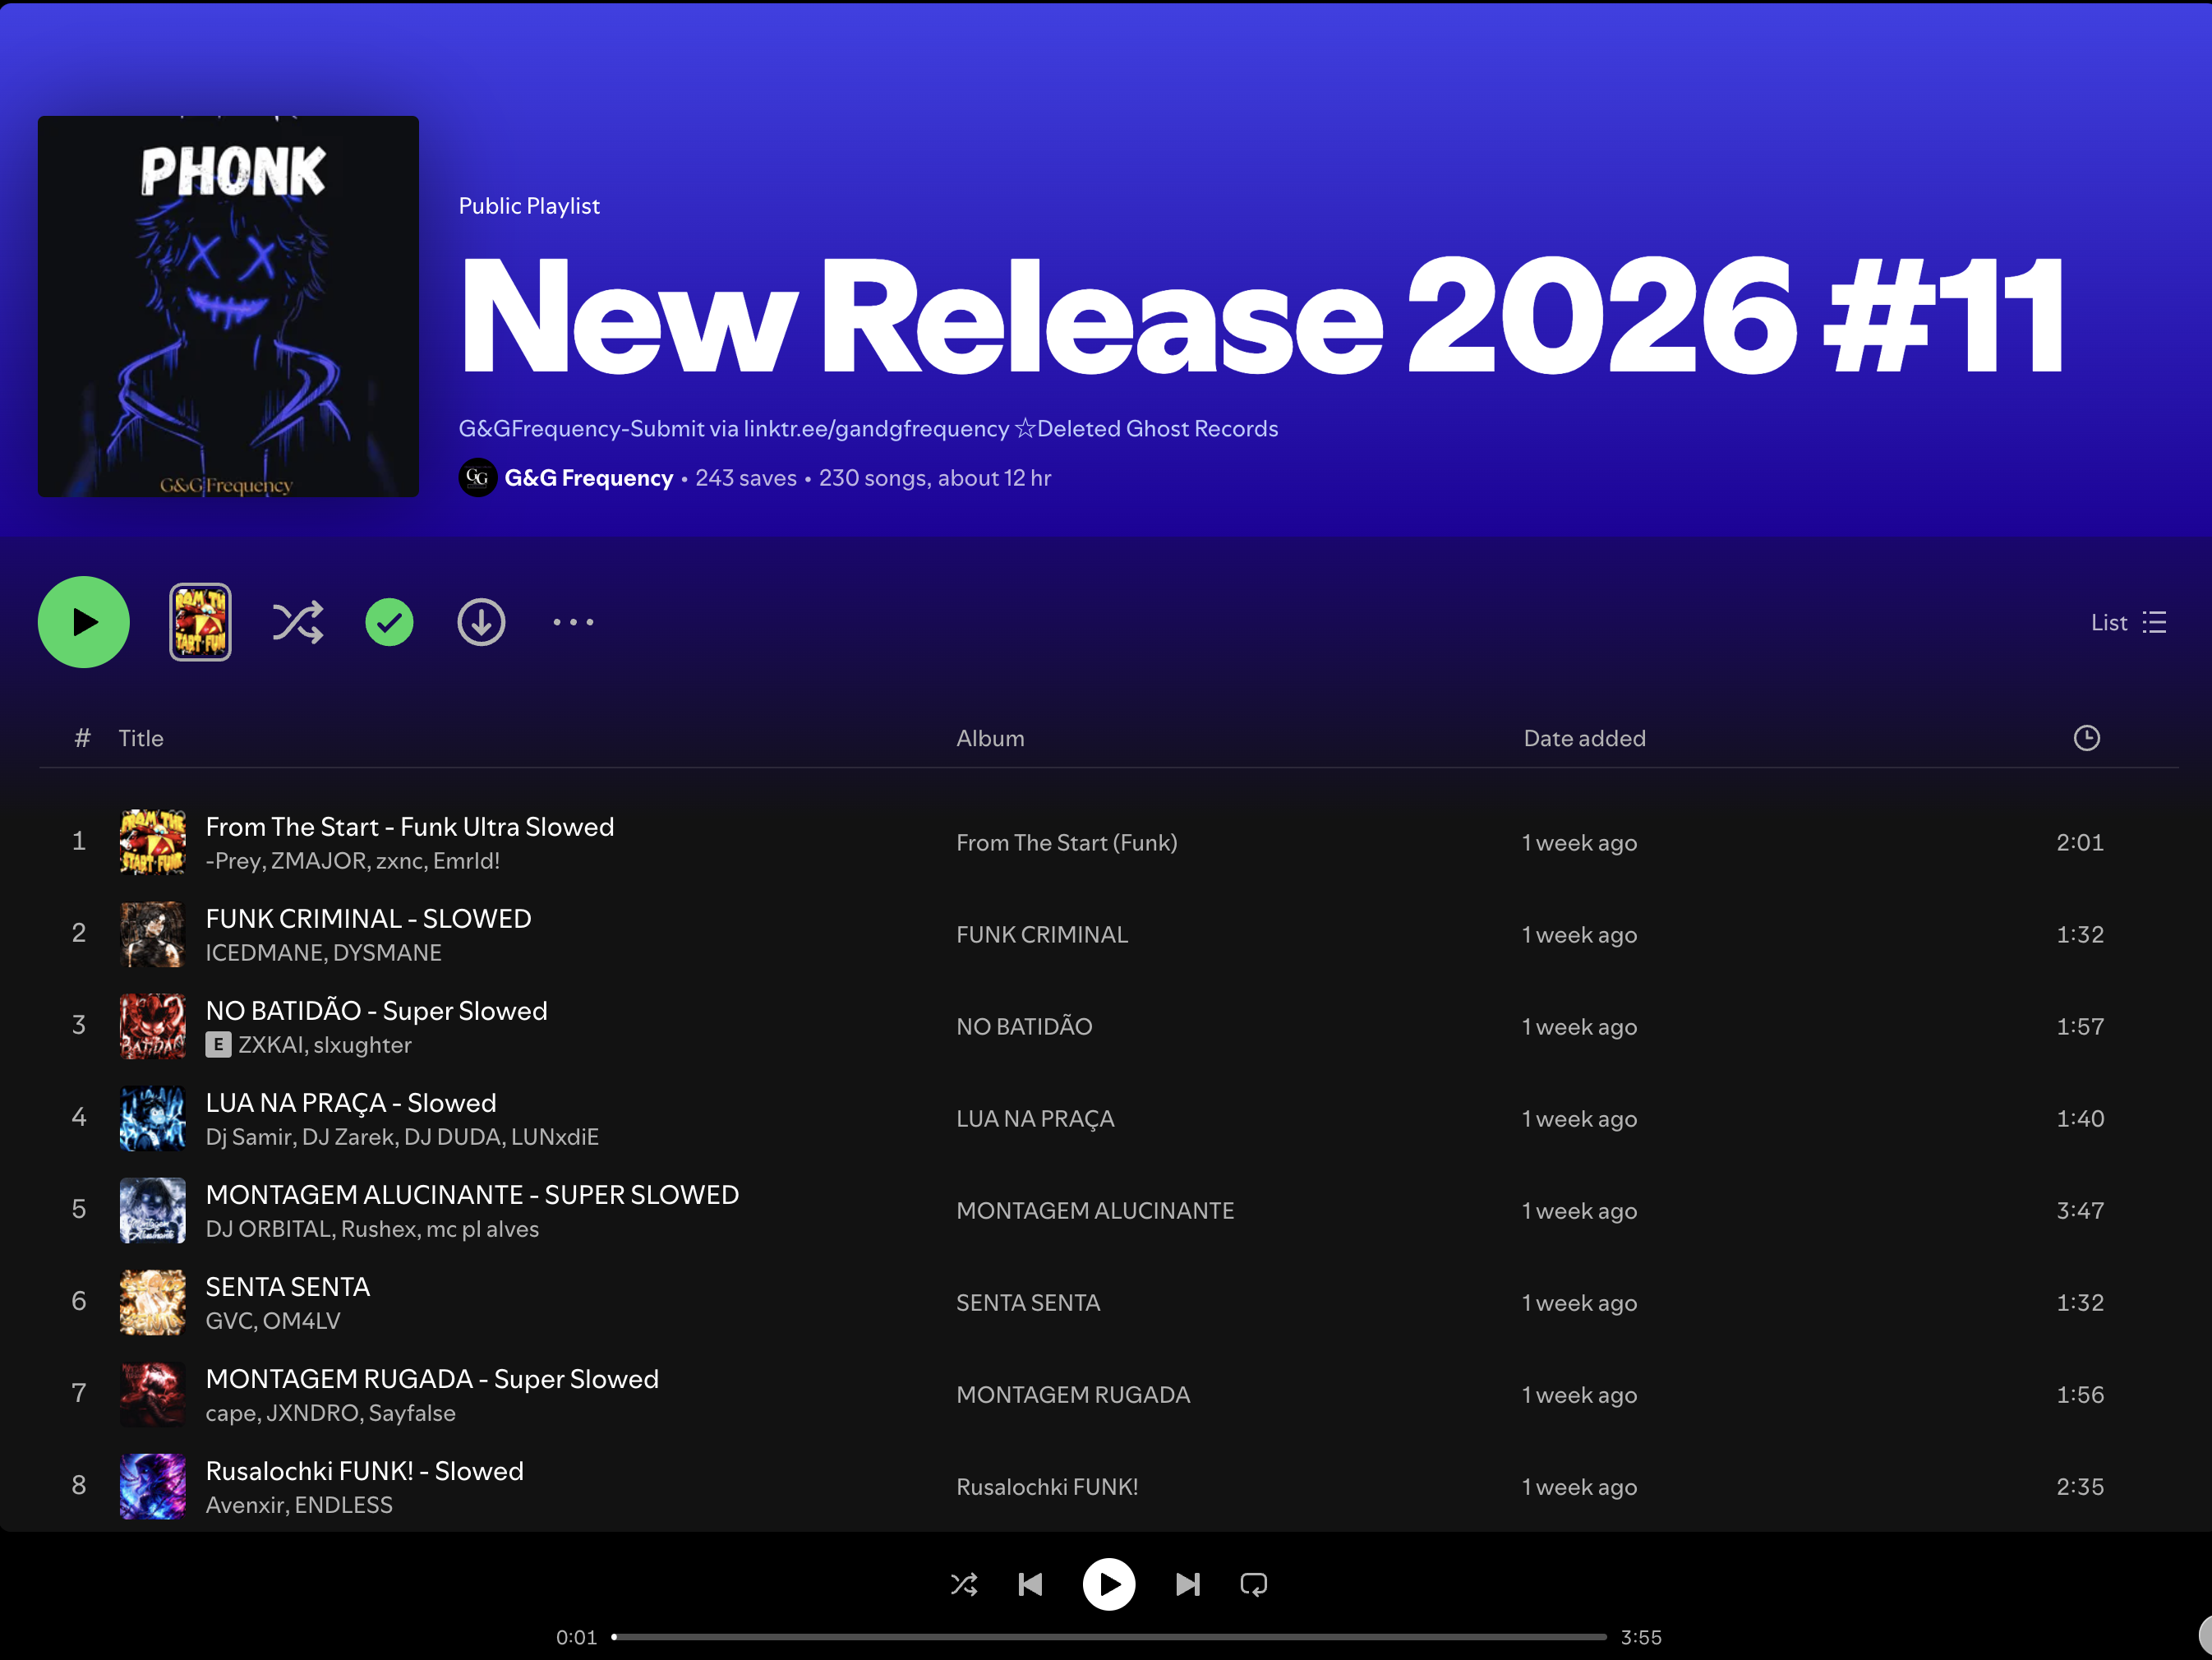The width and height of the screenshot is (2212, 1660).
Task: Click the duration clock column icon
Action: (x=2086, y=738)
